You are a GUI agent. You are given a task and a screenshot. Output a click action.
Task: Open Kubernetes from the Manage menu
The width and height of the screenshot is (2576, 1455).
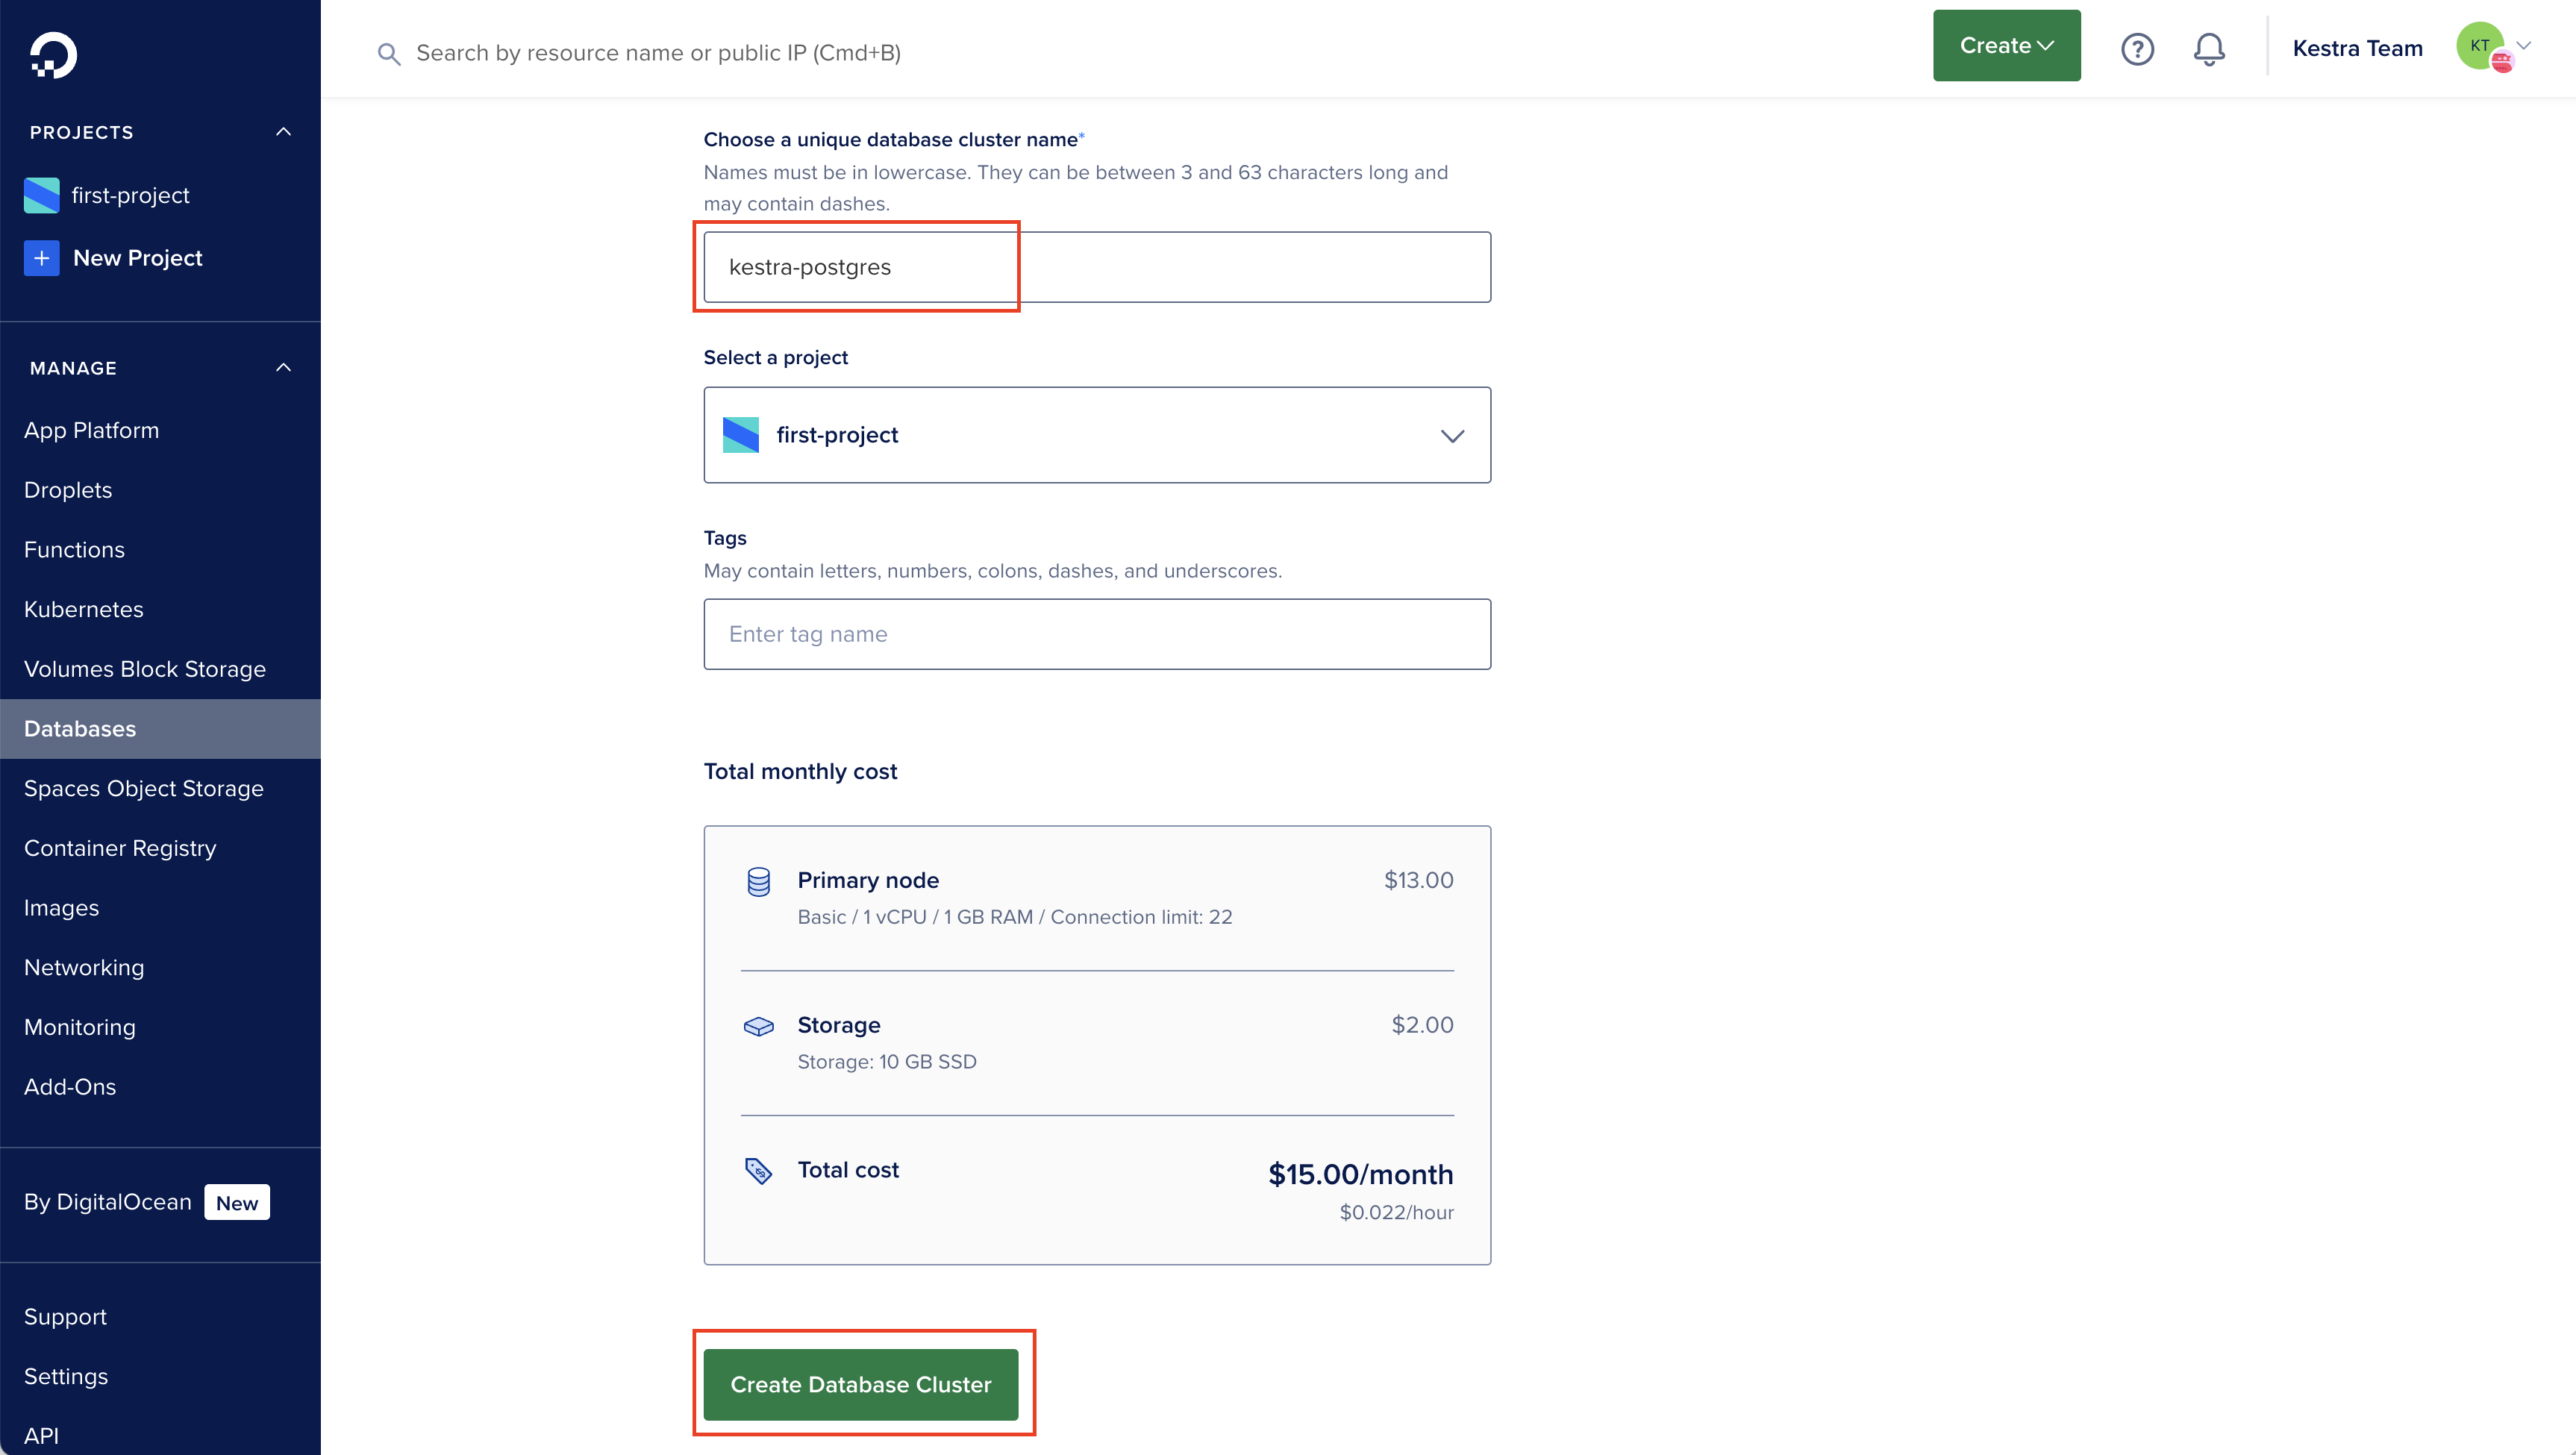(84, 609)
